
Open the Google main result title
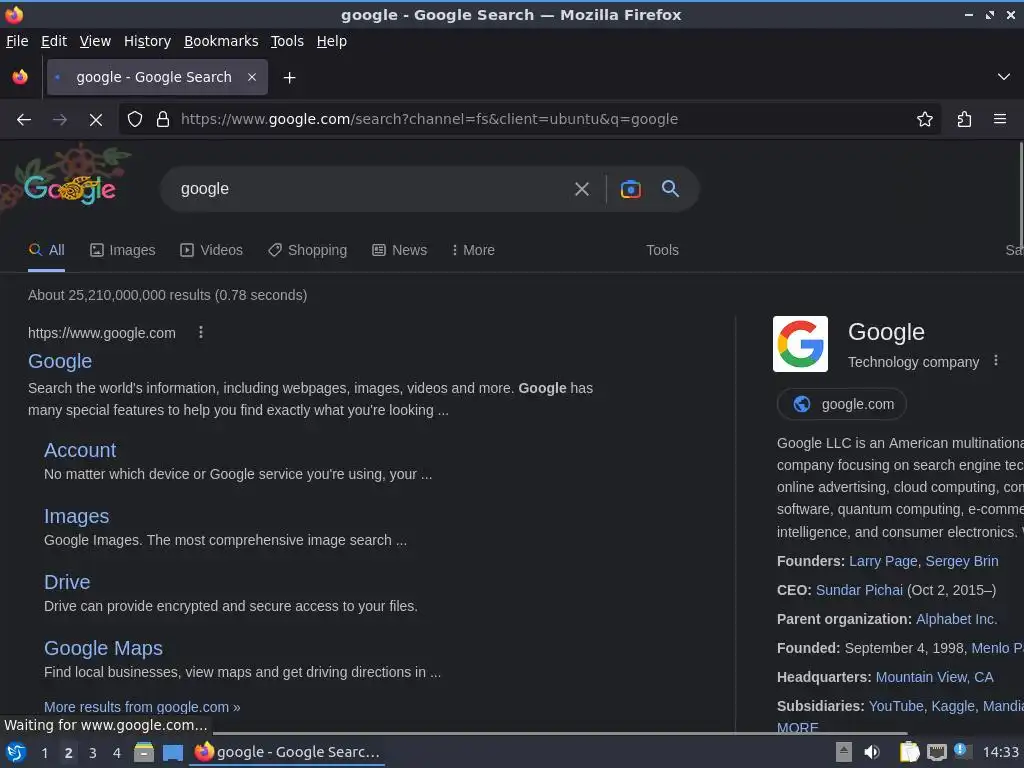coord(60,361)
